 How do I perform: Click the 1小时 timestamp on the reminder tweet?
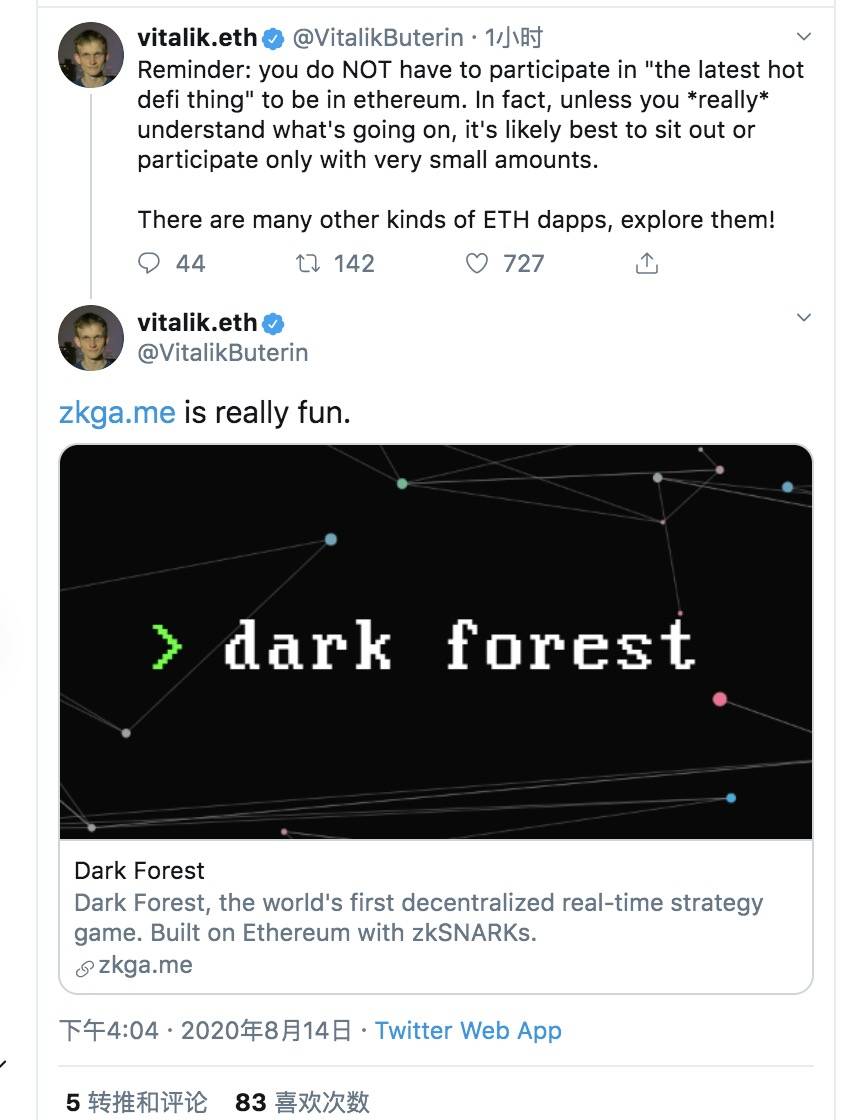514,38
